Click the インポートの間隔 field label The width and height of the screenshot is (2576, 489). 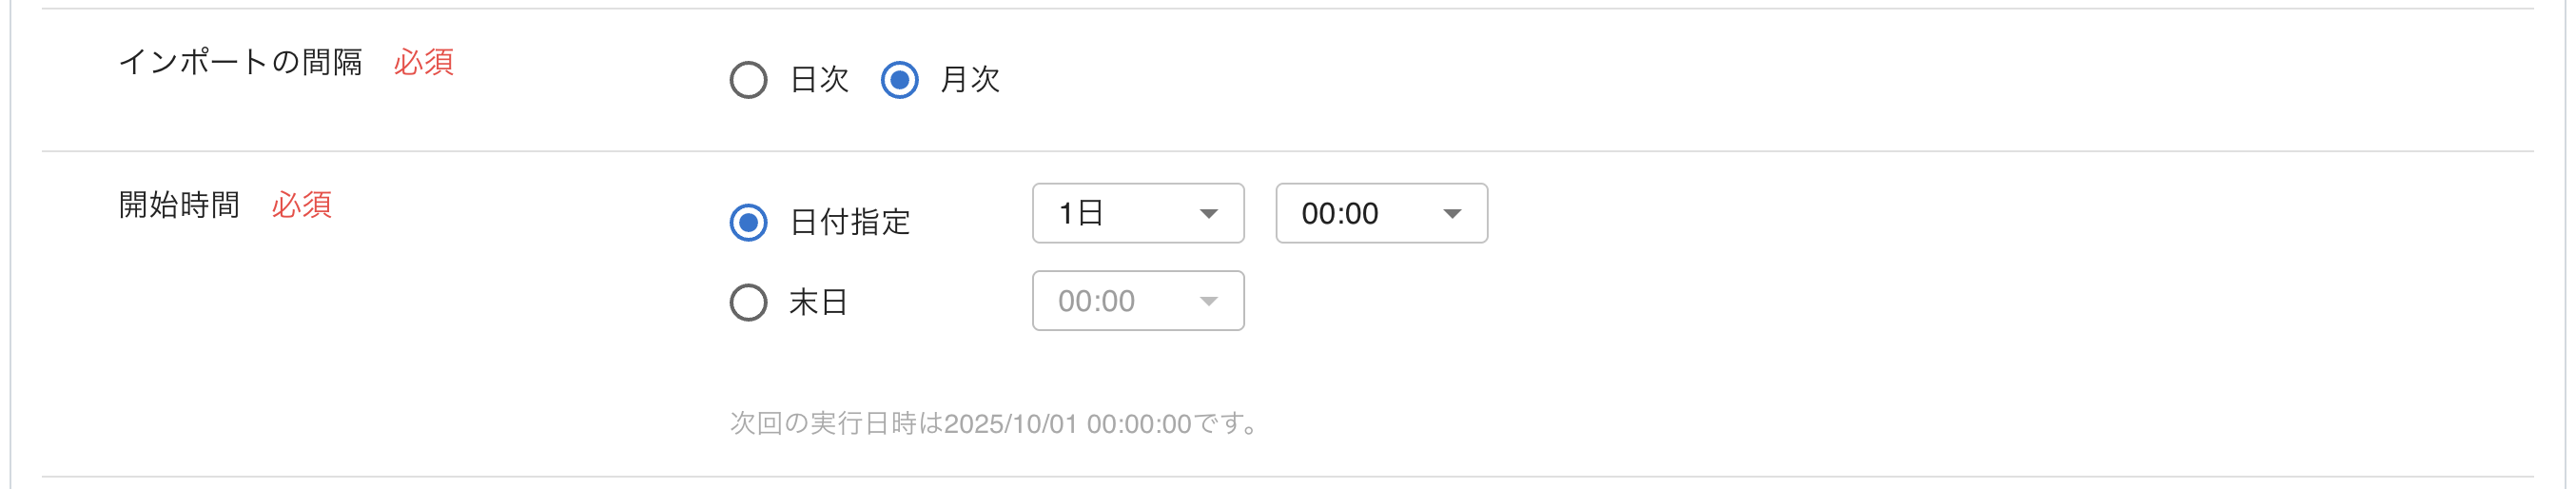click(240, 62)
